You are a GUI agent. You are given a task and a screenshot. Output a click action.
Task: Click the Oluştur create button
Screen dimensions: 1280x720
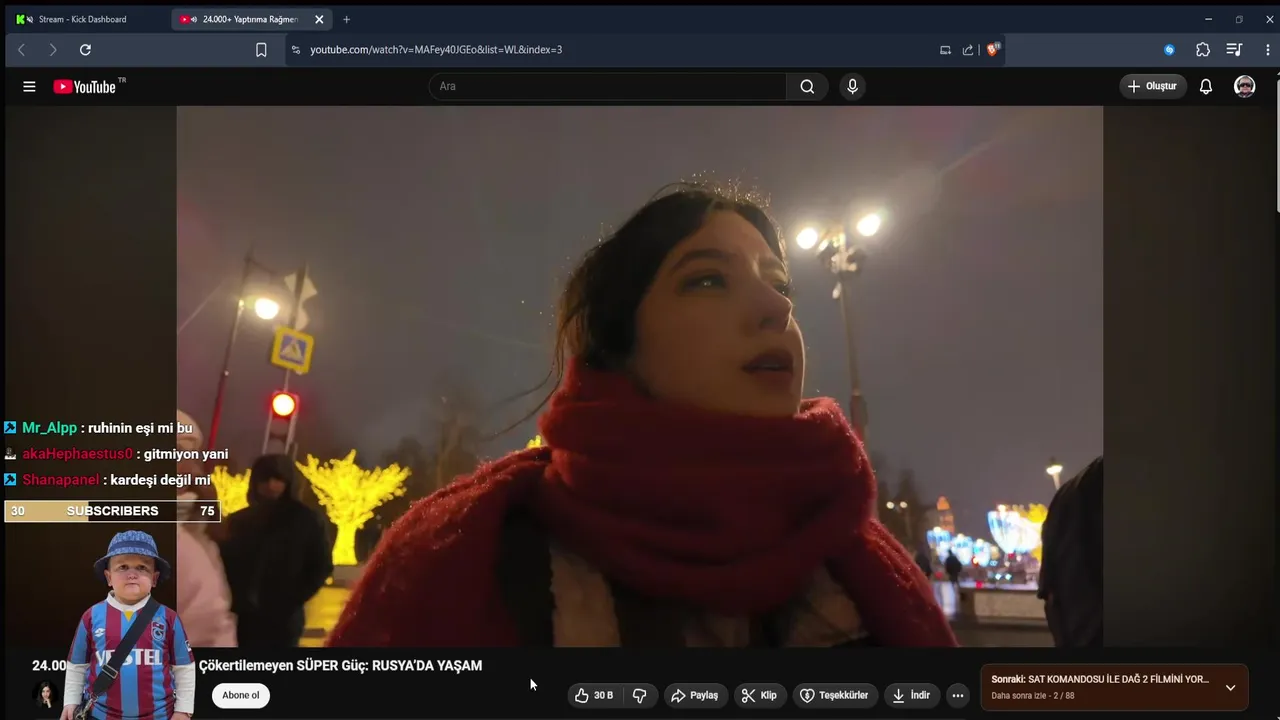(1153, 87)
